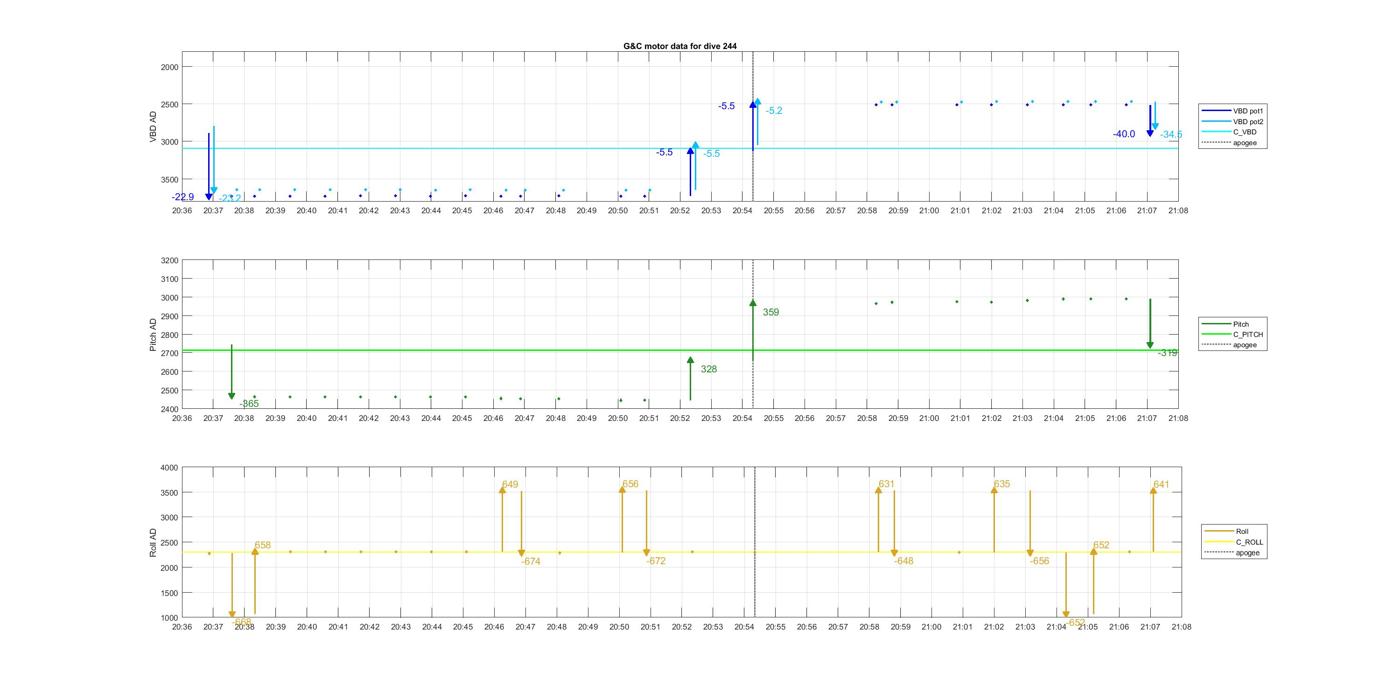Click the golden up arrow labeled 641
1400x693 pixels.
coord(1153,519)
